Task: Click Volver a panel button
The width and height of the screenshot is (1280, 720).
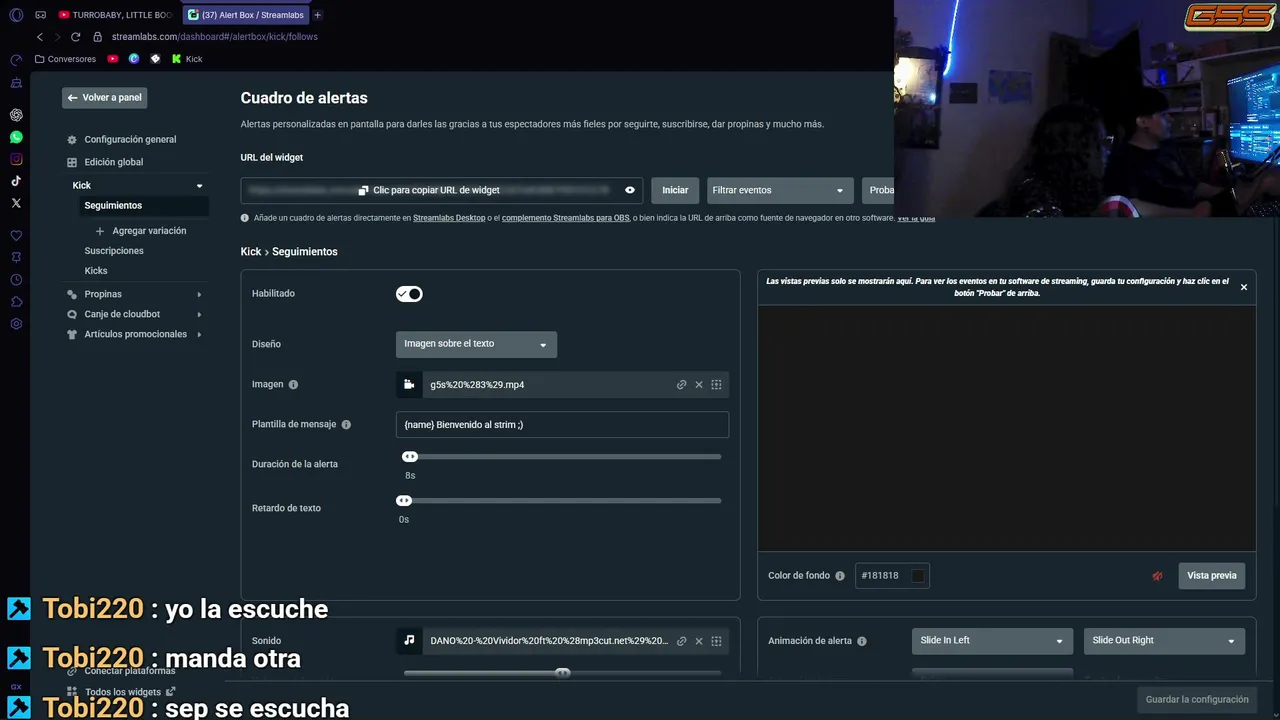Action: tap(104, 98)
